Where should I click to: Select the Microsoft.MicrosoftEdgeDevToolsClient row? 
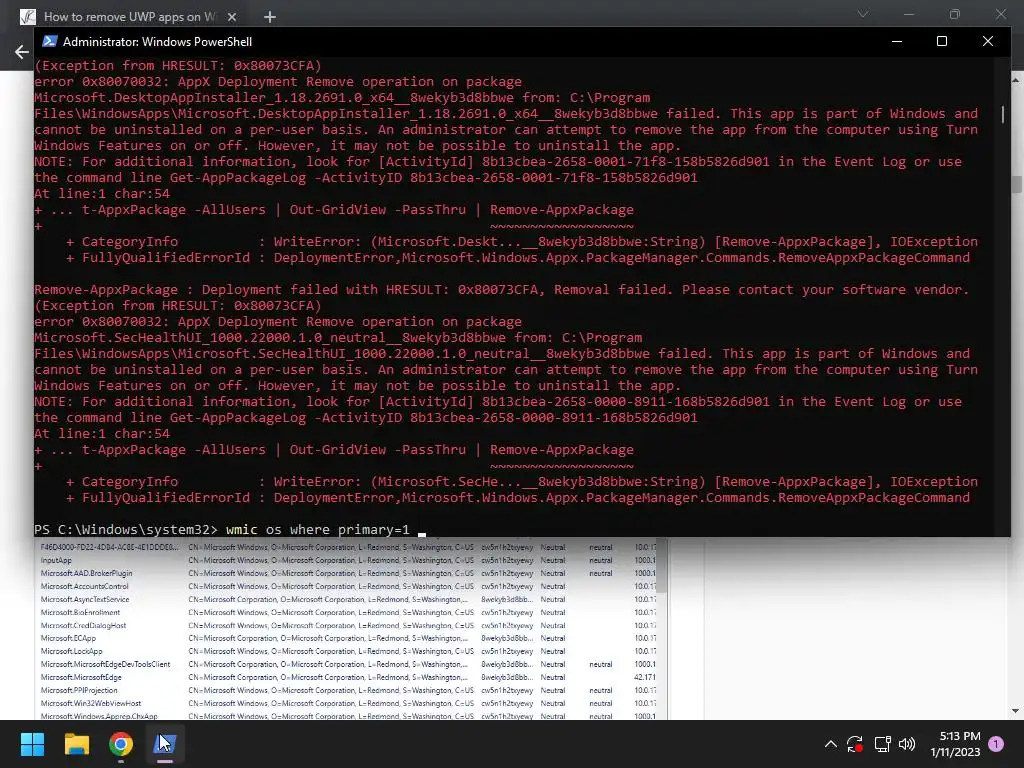(x=347, y=664)
